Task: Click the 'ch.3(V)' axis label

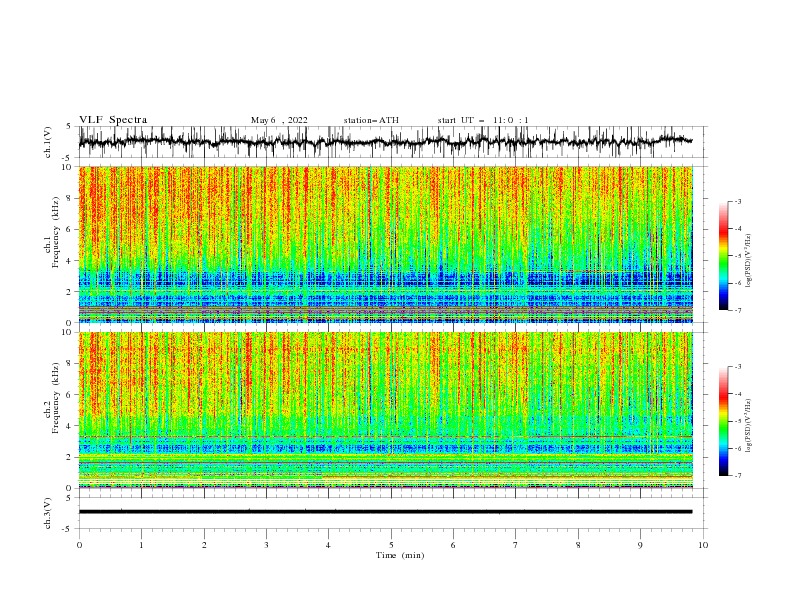Action: tap(48, 513)
